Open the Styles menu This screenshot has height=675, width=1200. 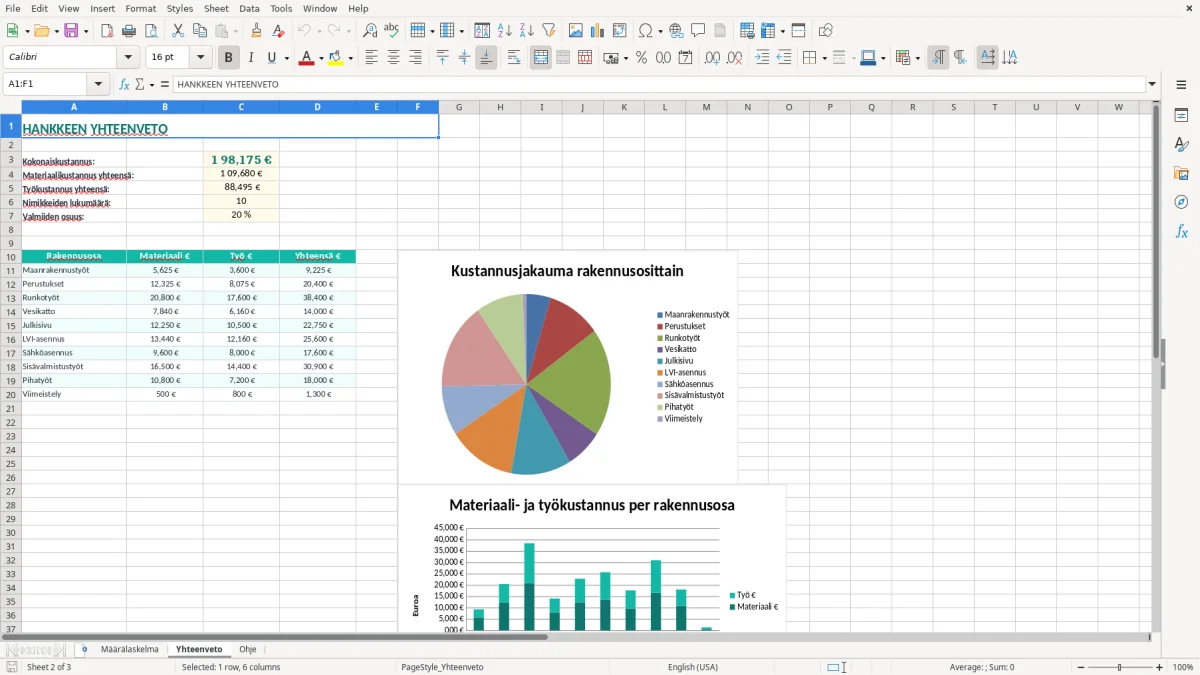pyautogui.click(x=180, y=8)
